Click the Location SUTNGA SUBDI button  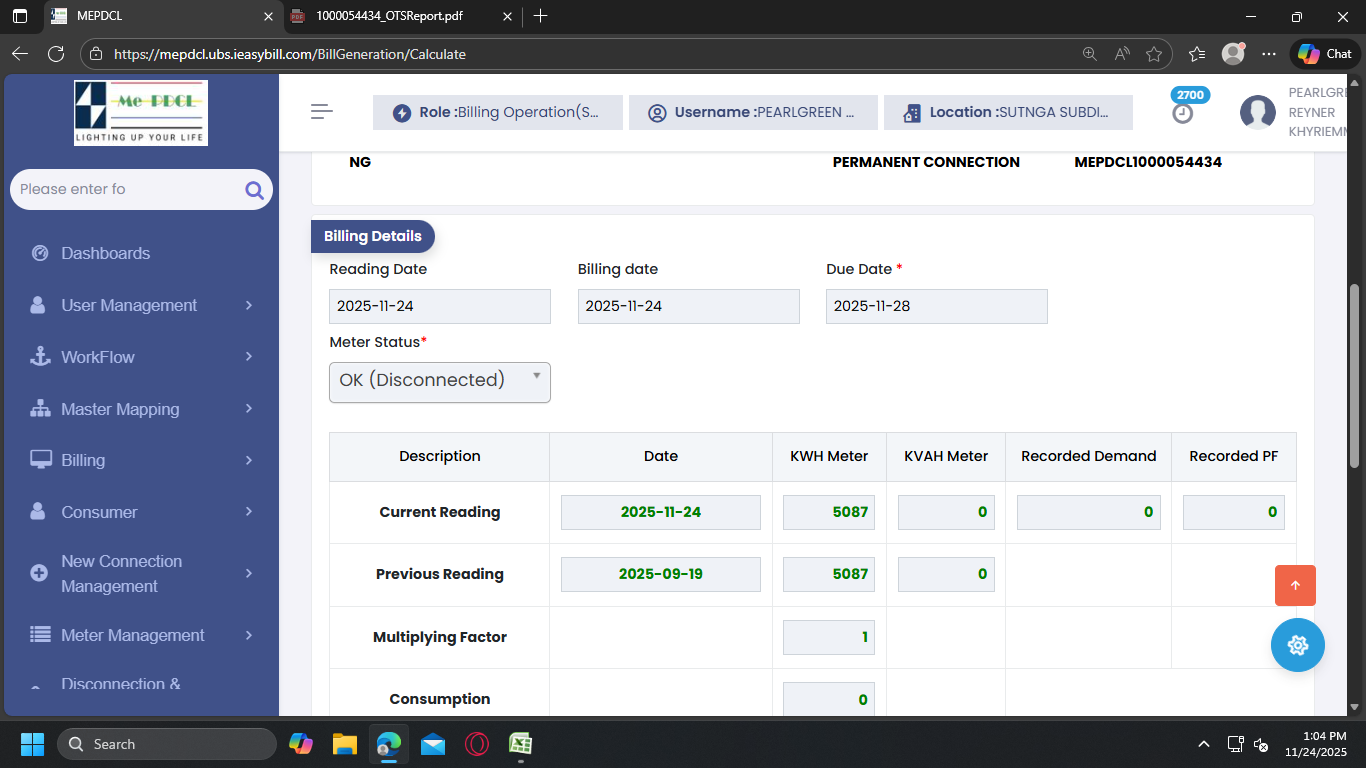(x=1008, y=113)
